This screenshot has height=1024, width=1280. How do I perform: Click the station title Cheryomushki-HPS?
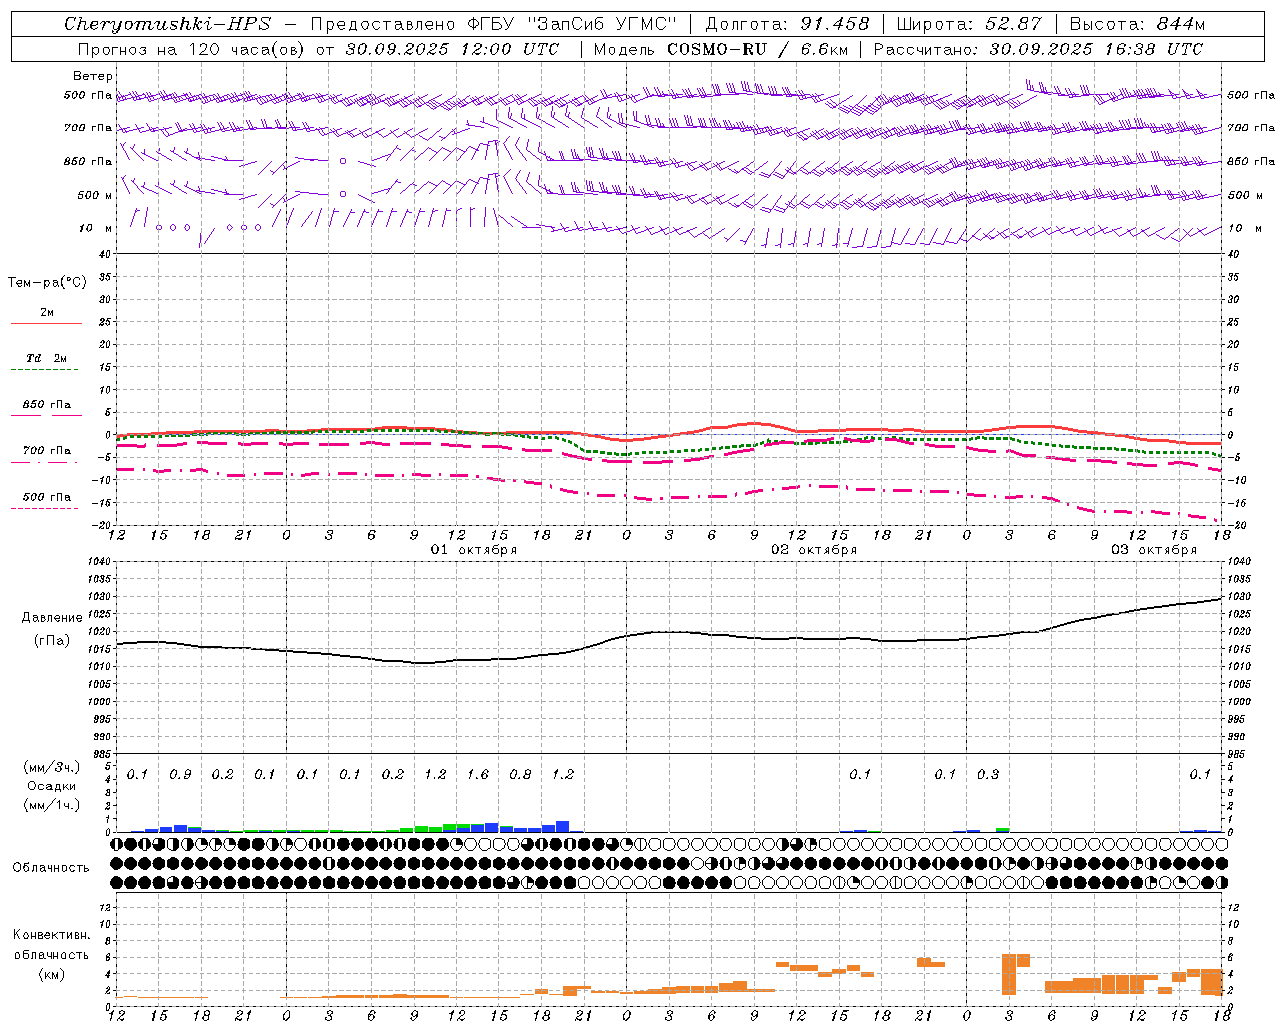(167, 24)
